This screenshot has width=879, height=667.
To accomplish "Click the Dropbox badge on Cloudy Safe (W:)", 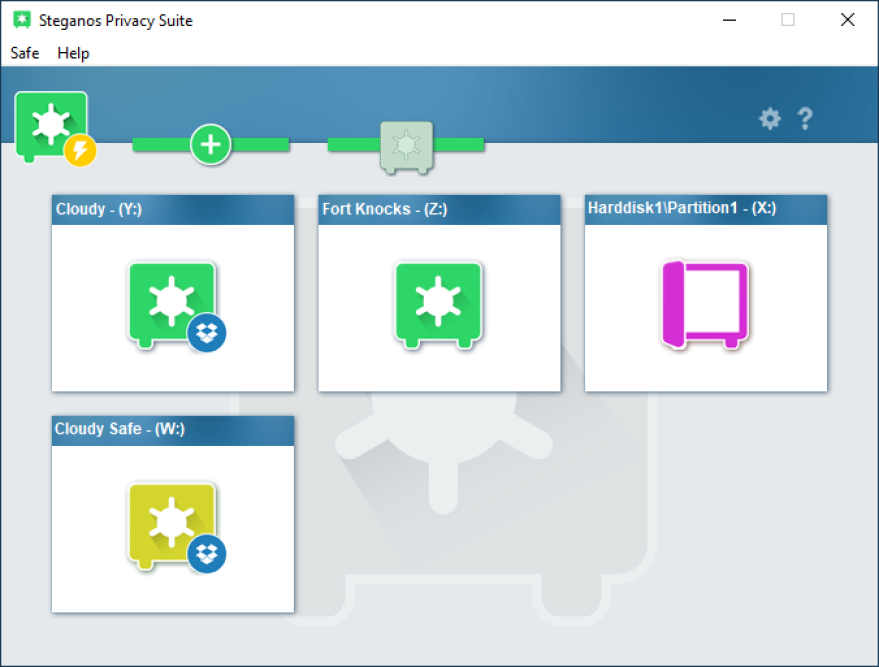I will click(207, 554).
